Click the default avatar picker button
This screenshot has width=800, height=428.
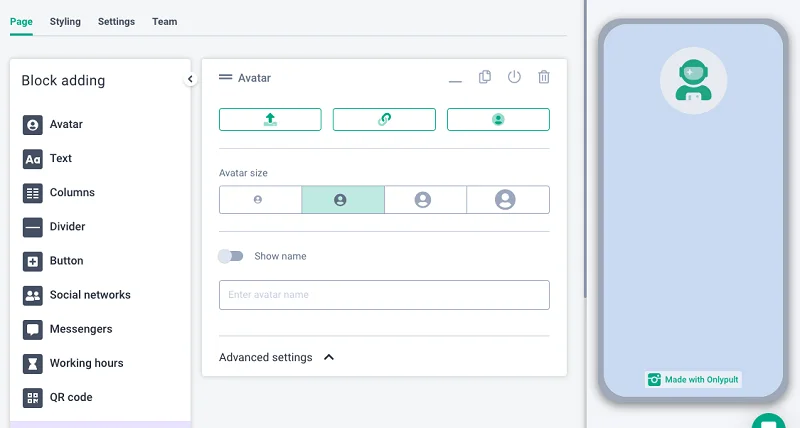(x=498, y=119)
